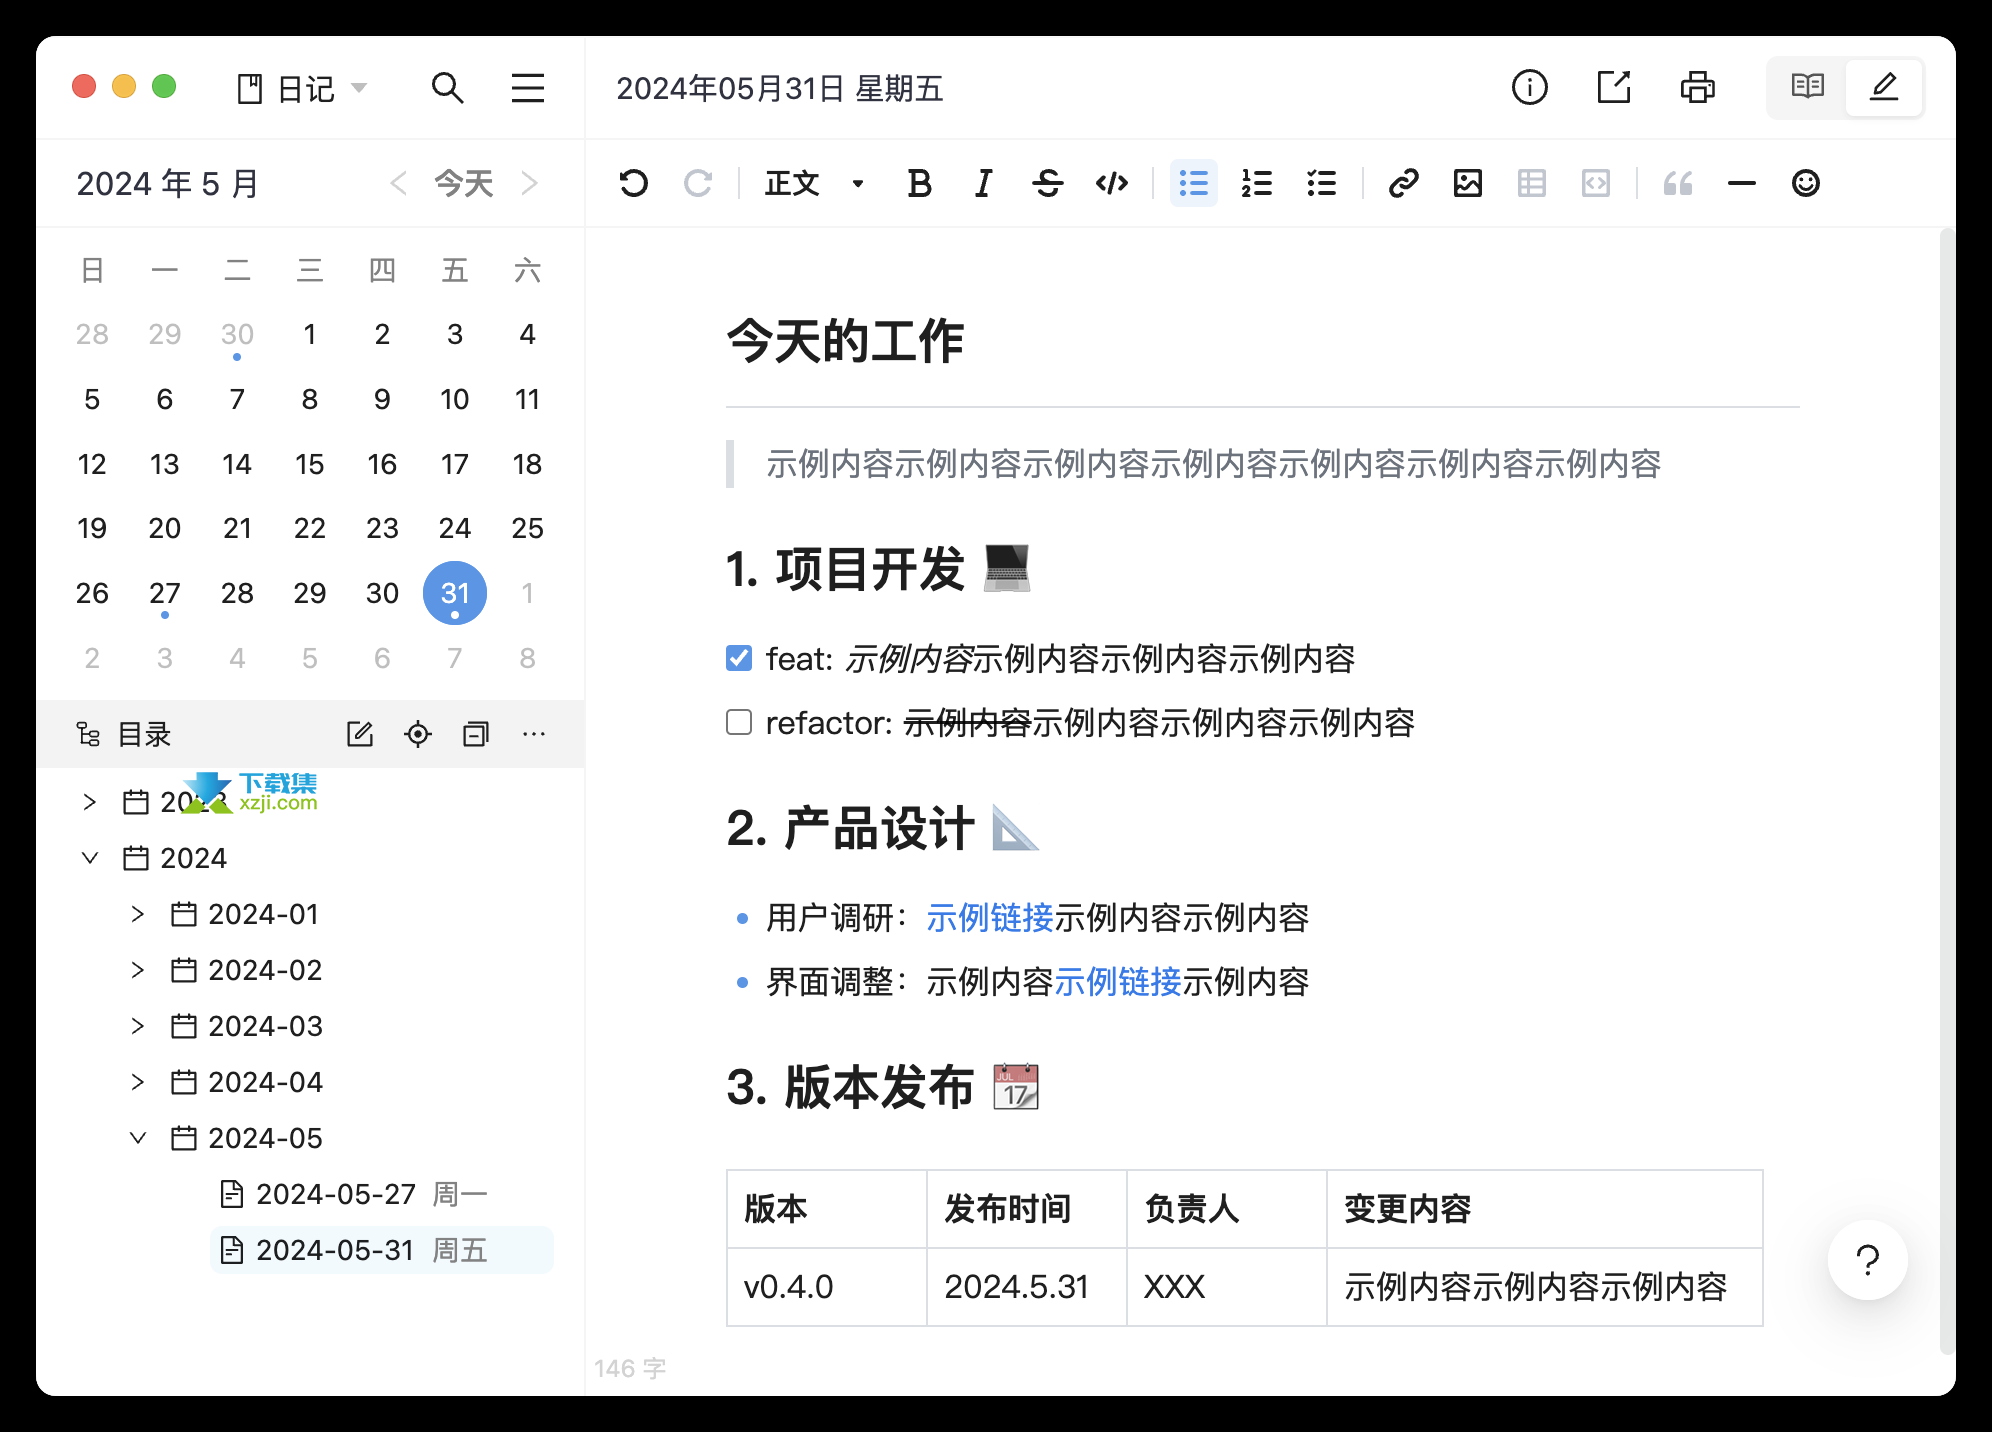Screen dimensions: 1992x1432
Task: Insert an image using picture icon
Action: (x=1467, y=183)
